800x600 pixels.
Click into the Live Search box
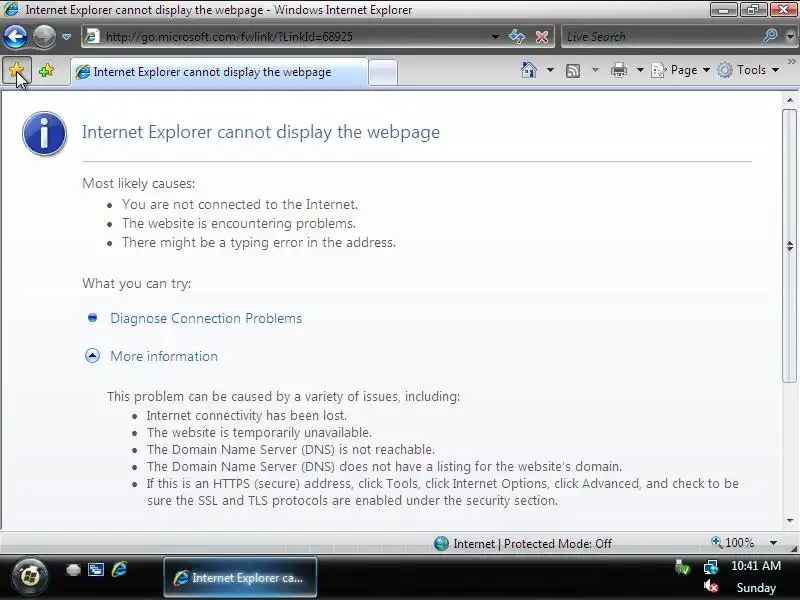click(x=661, y=37)
